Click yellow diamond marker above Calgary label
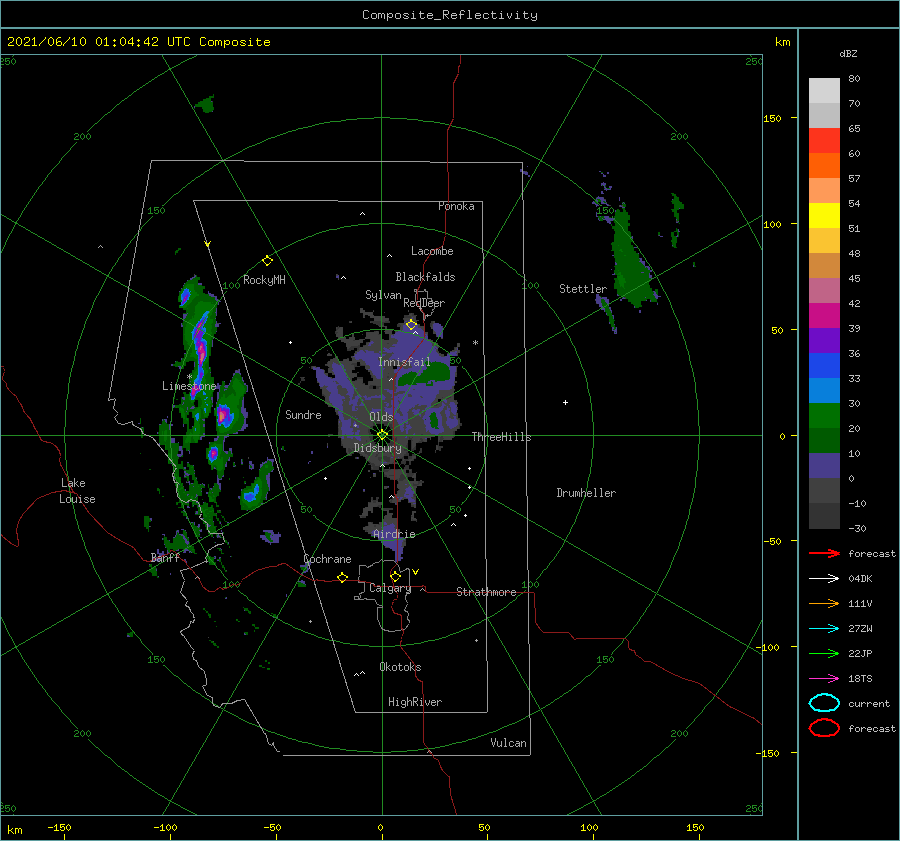 (x=395, y=576)
